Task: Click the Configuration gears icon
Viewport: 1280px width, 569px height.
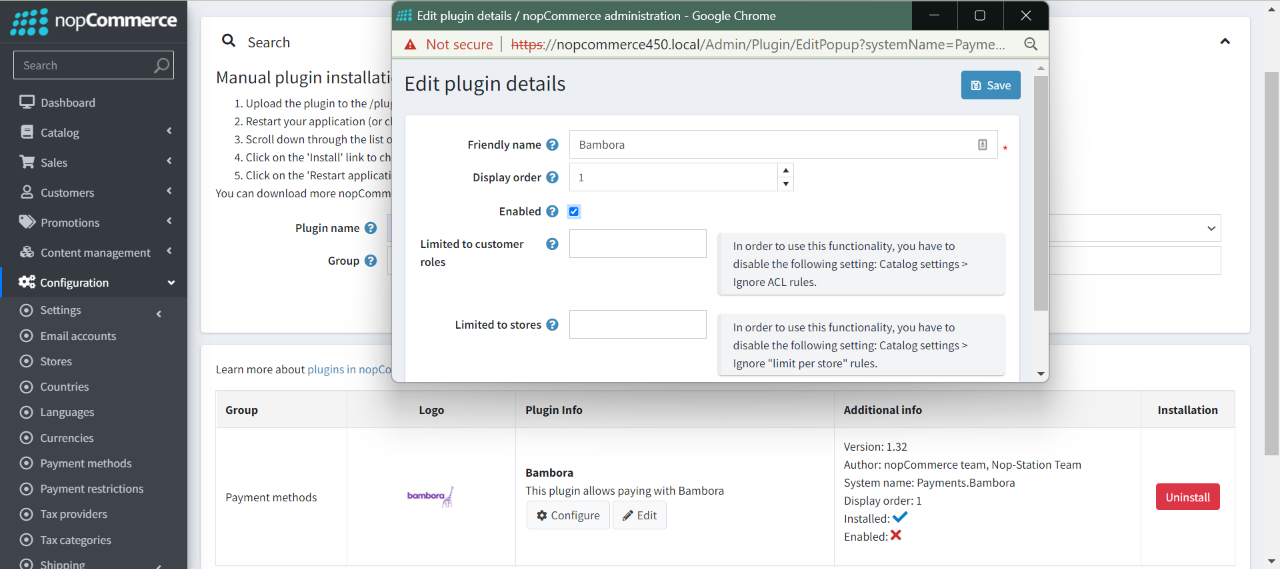Action: tap(27, 283)
